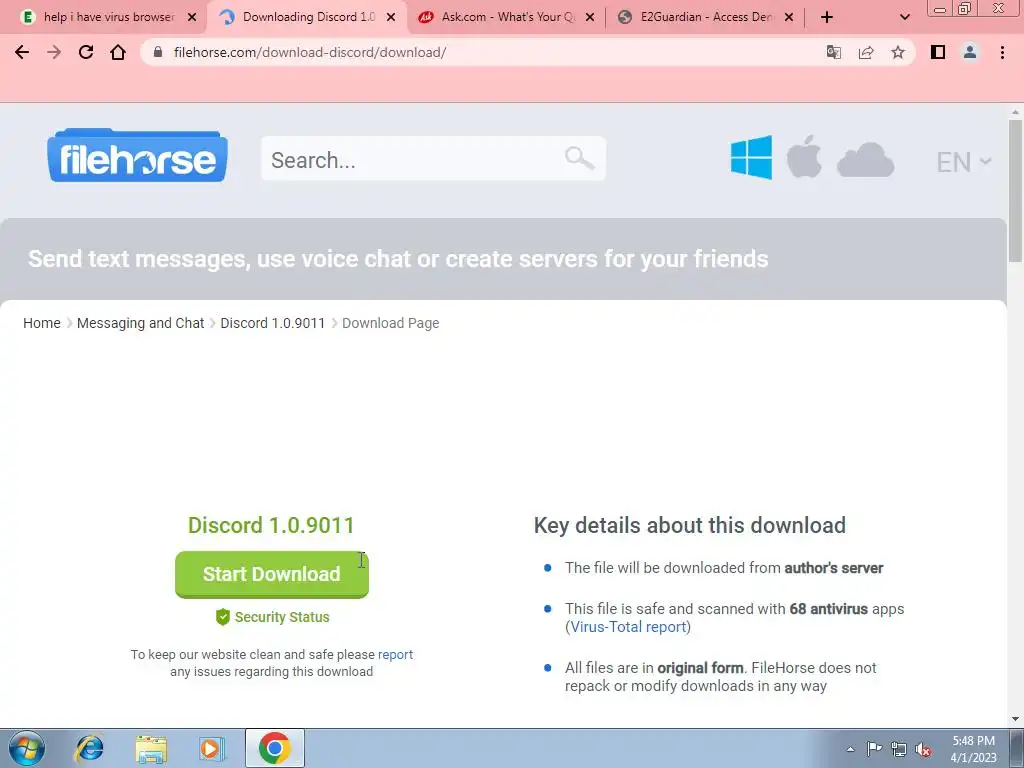This screenshot has height=768, width=1024.
Task: Open Messaging and Chat breadcrumb
Action: pyautogui.click(x=140, y=323)
